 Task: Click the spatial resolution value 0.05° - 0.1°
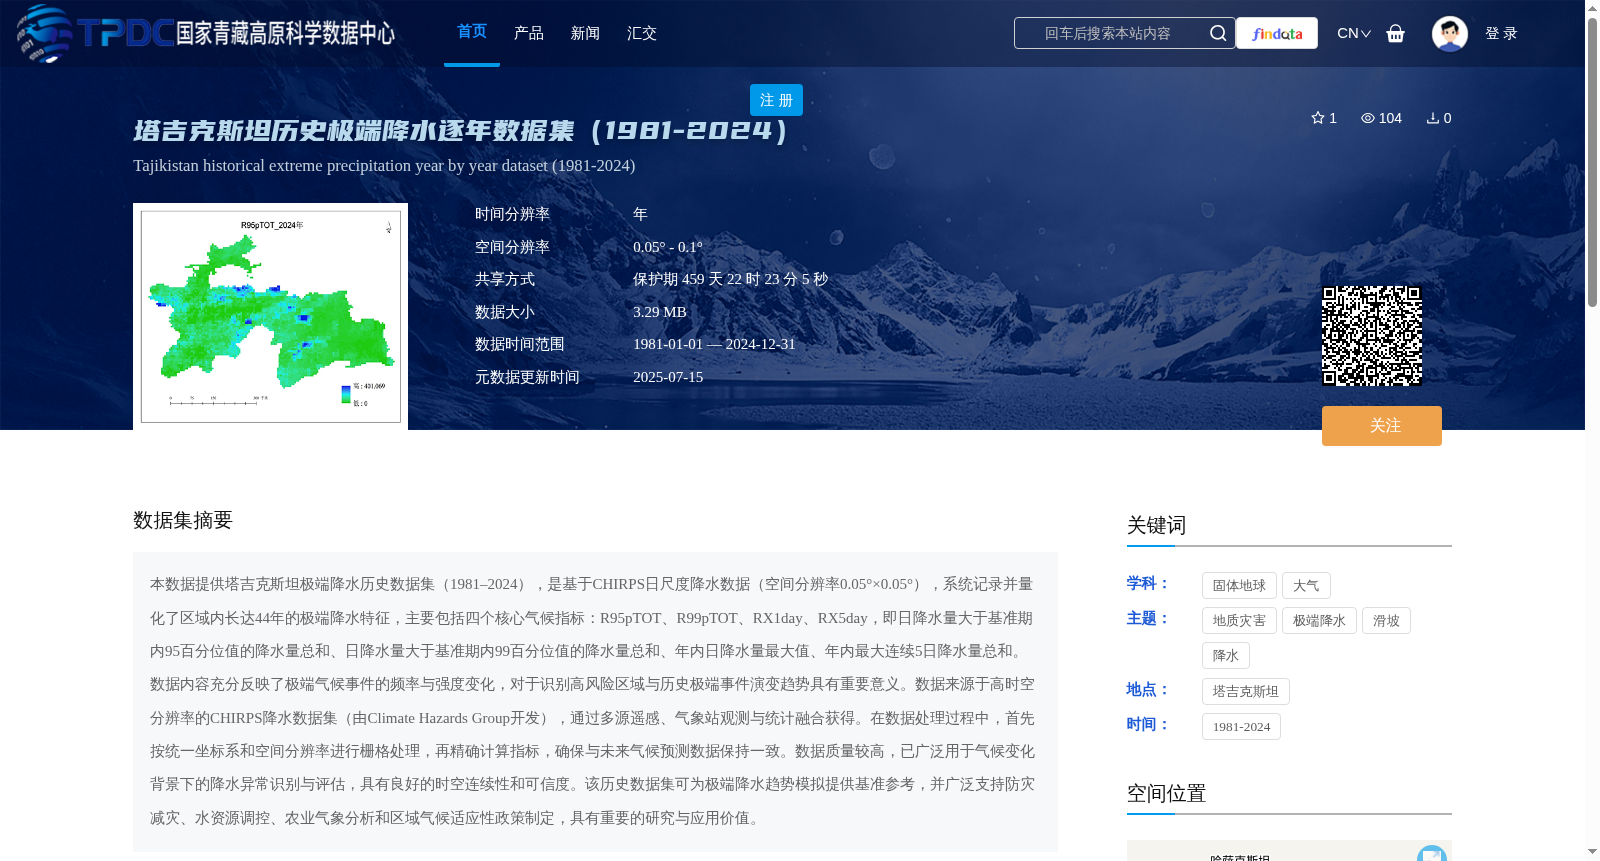[x=668, y=247]
